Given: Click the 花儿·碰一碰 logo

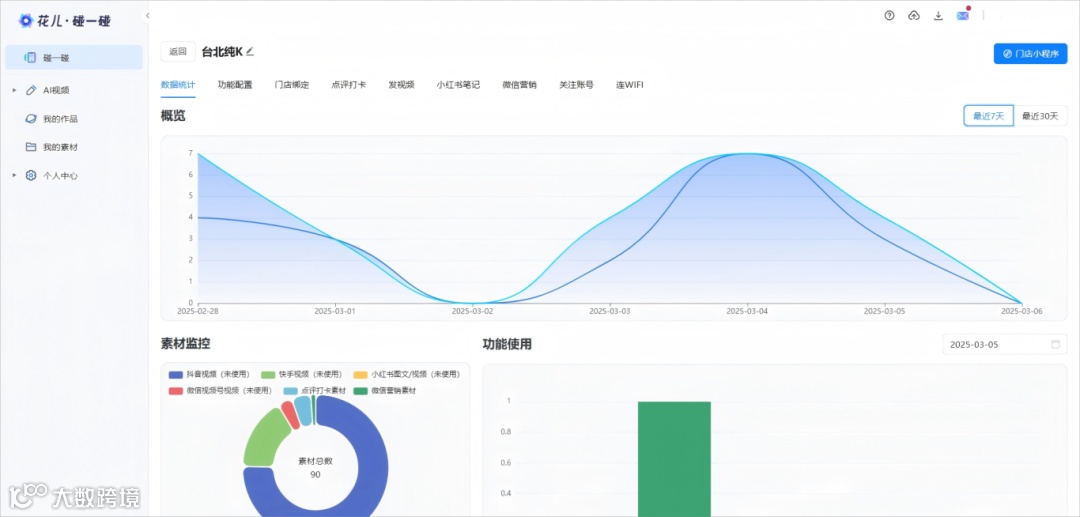Looking at the screenshot, I should coord(64,21).
